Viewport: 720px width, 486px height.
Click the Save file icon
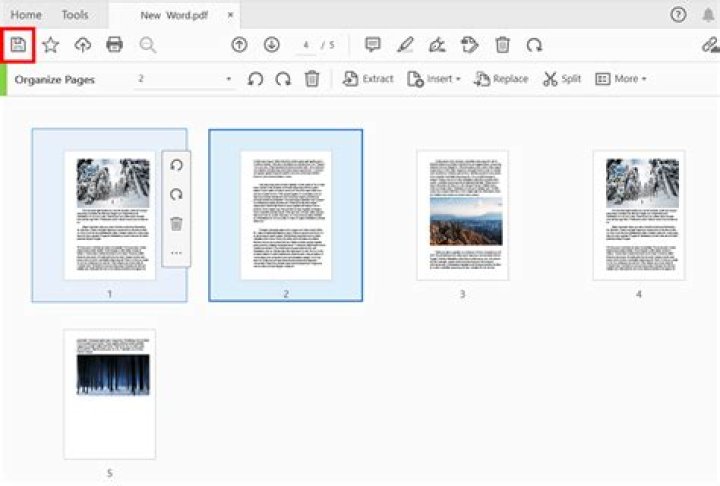pyautogui.click(x=18, y=45)
